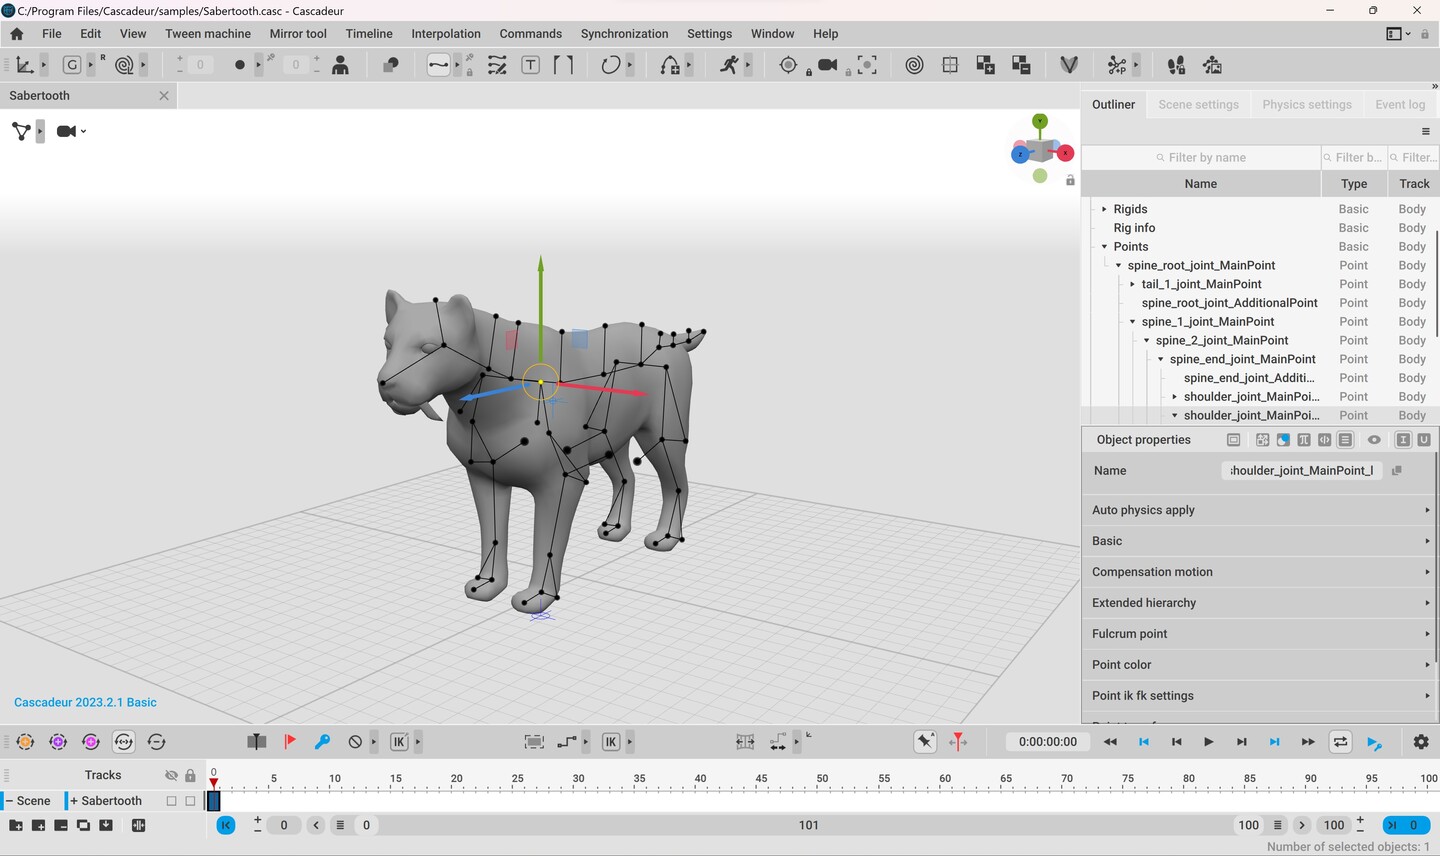The width and height of the screenshot is (1440, 856).
Task: Click the text box T icon
Action: click(531, 66)
